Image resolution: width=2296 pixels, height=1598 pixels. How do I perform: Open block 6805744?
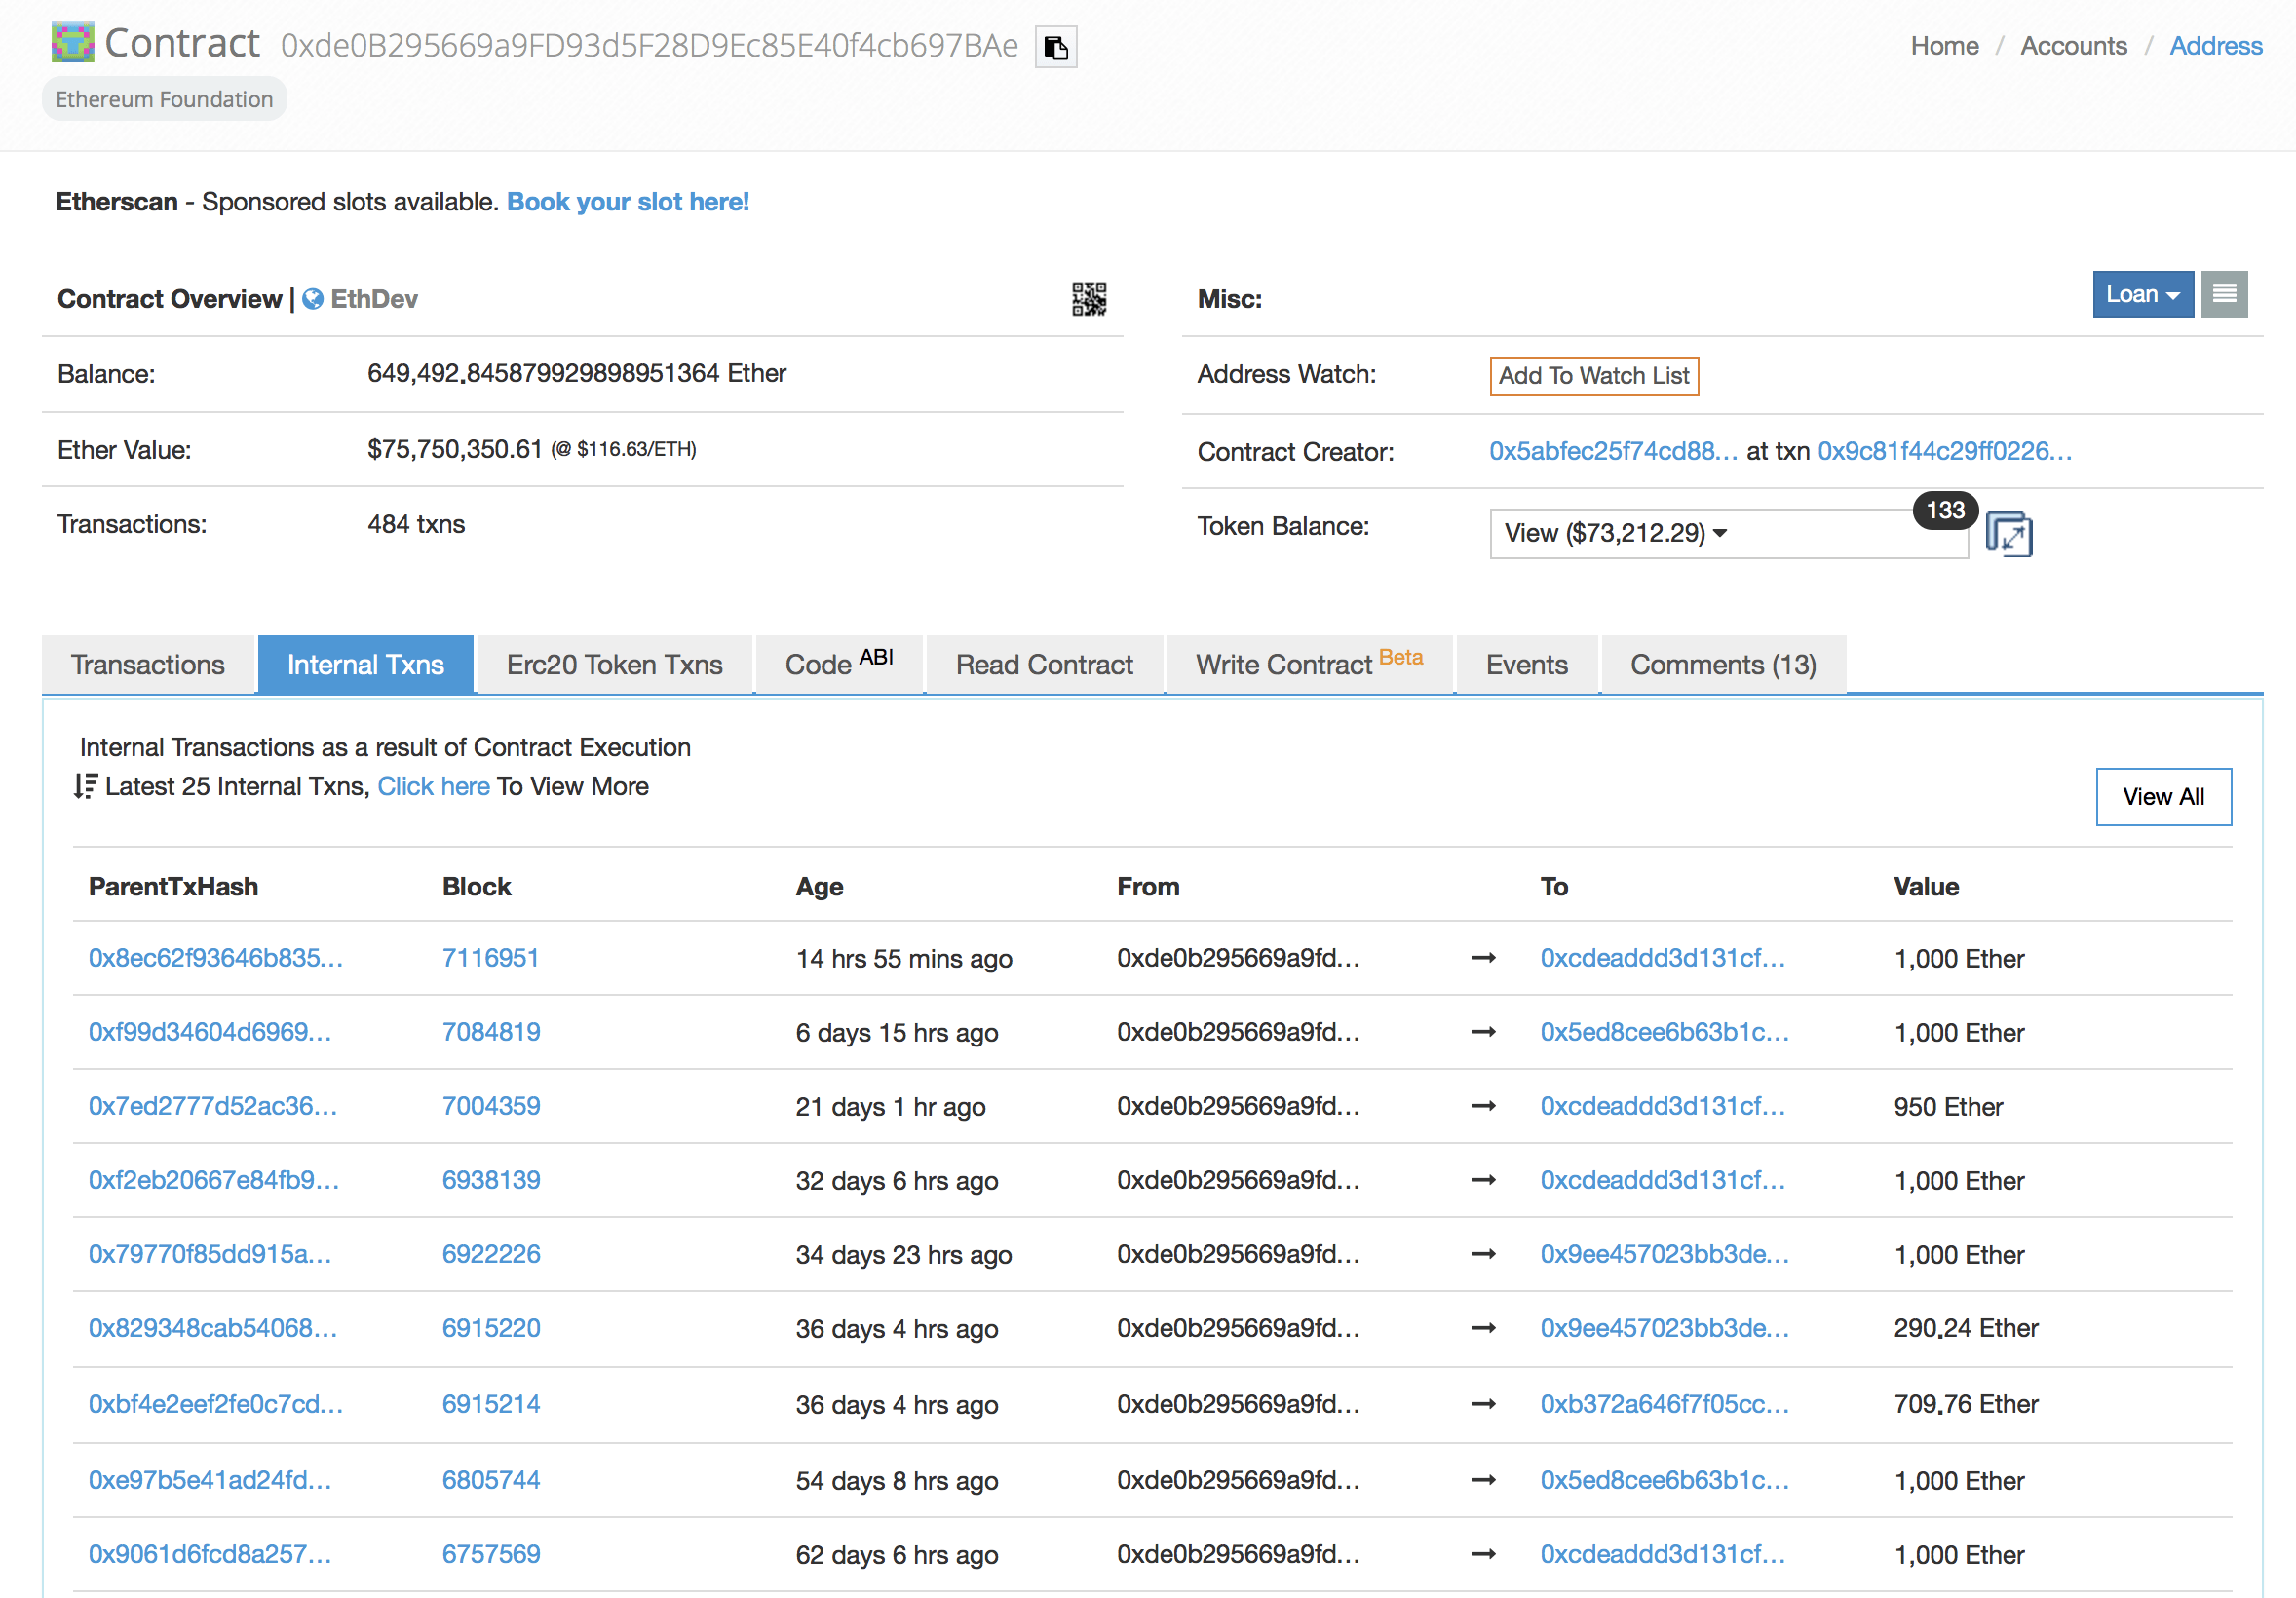[x=491, y=1480]
